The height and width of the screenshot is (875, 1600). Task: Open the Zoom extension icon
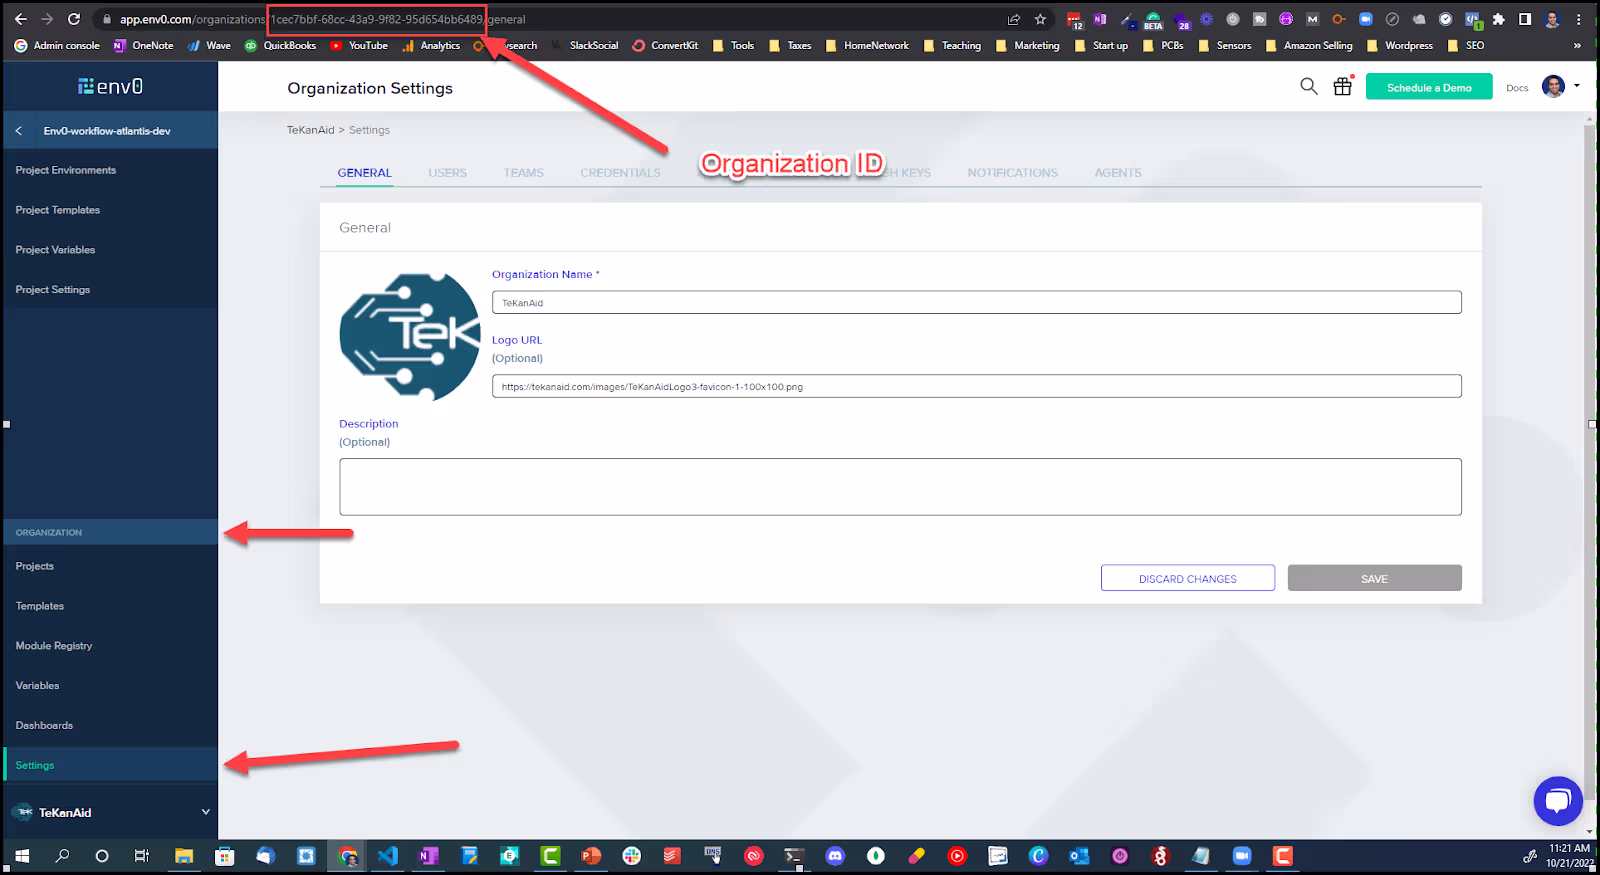(x=1366, y=19)
